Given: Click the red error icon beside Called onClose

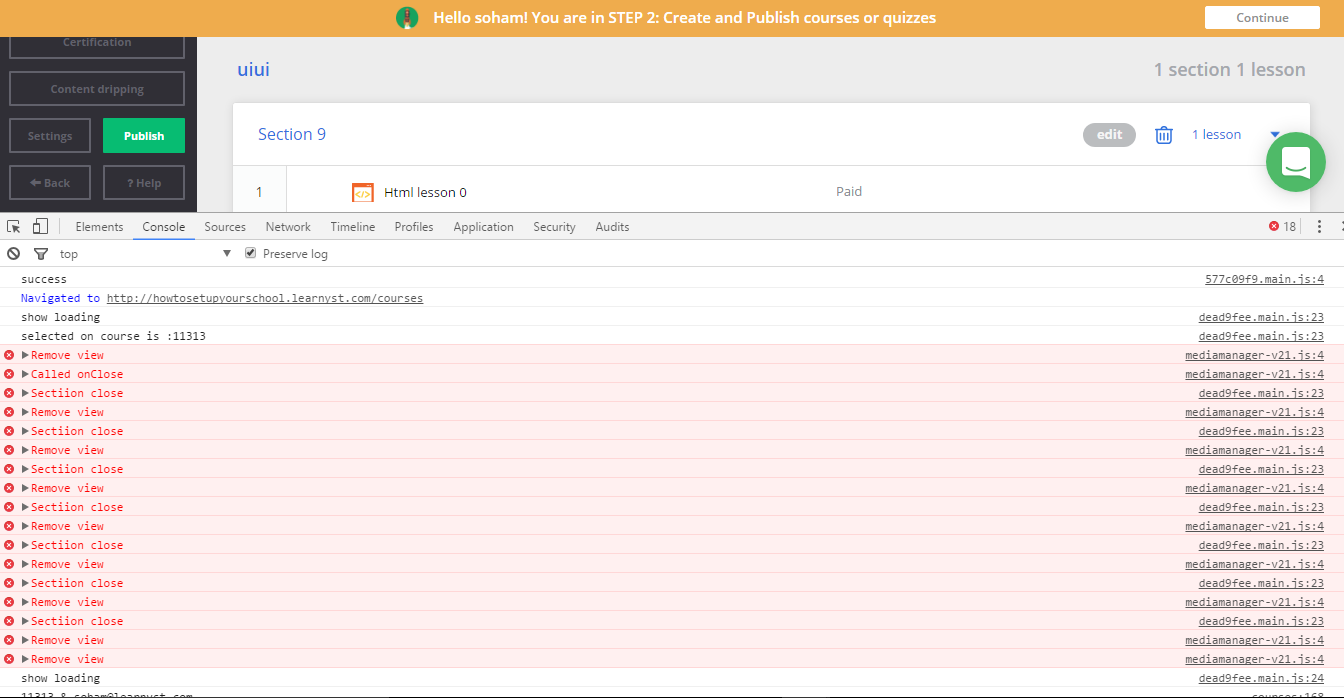Looking at the screenshot, I should (x=9, y=374).
